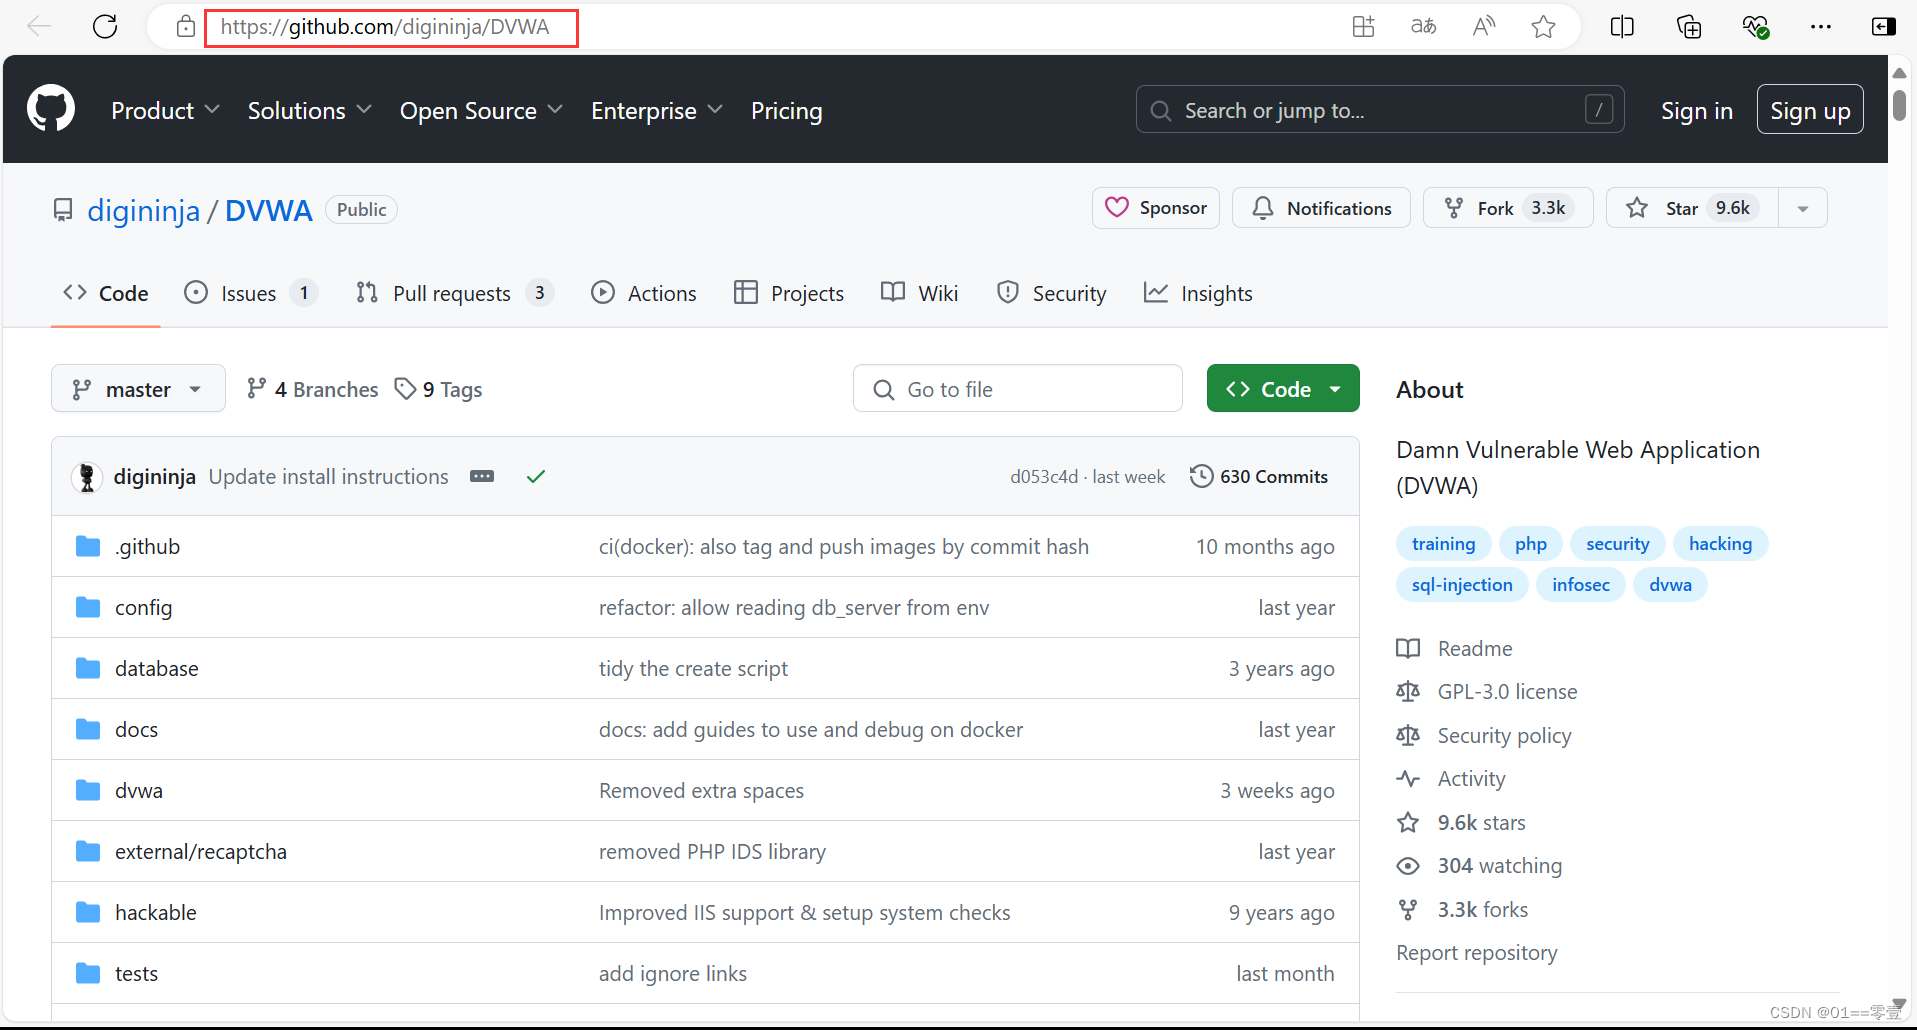Click the .github folder icon
The height and width of the screenshot is (1030, 1917).
point(88,546)
